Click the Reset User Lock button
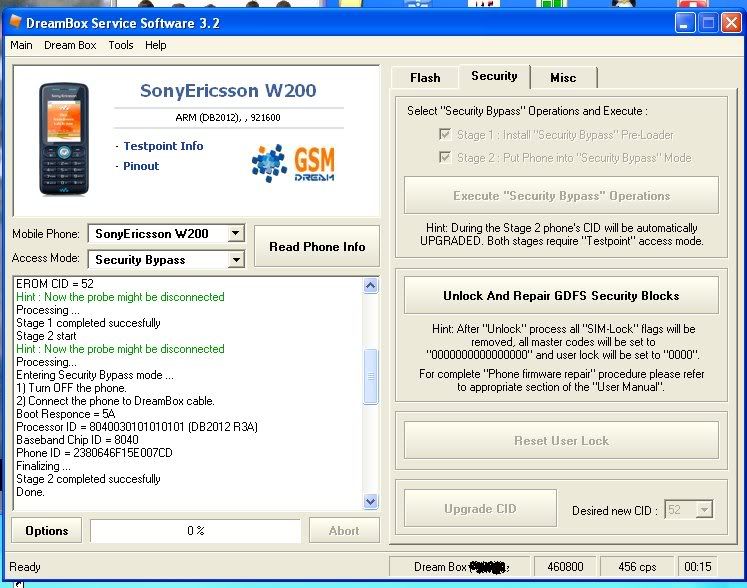Image resolution: width=747 pixels, height=588 pixels. click(x=561, y=440)
